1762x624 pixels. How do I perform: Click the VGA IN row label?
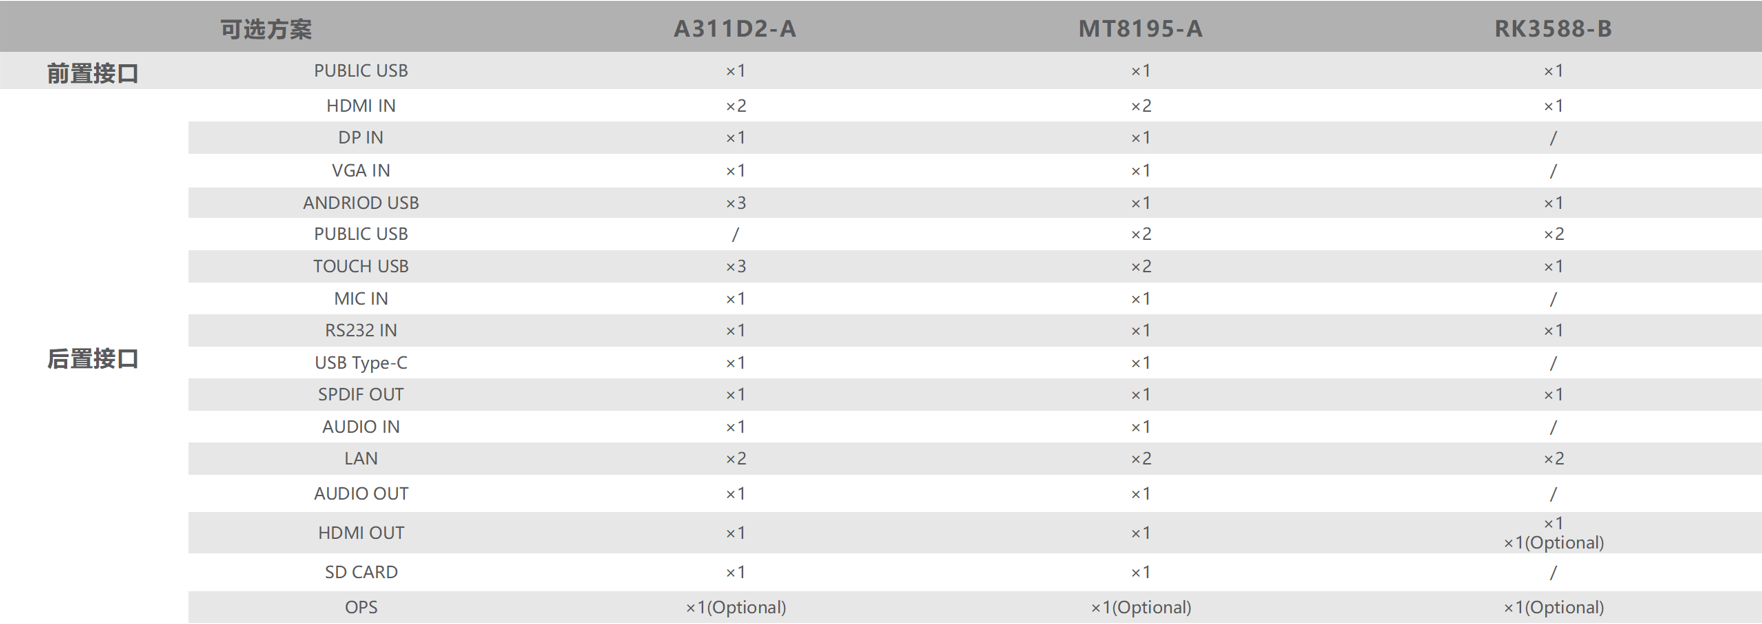point(361,171)
